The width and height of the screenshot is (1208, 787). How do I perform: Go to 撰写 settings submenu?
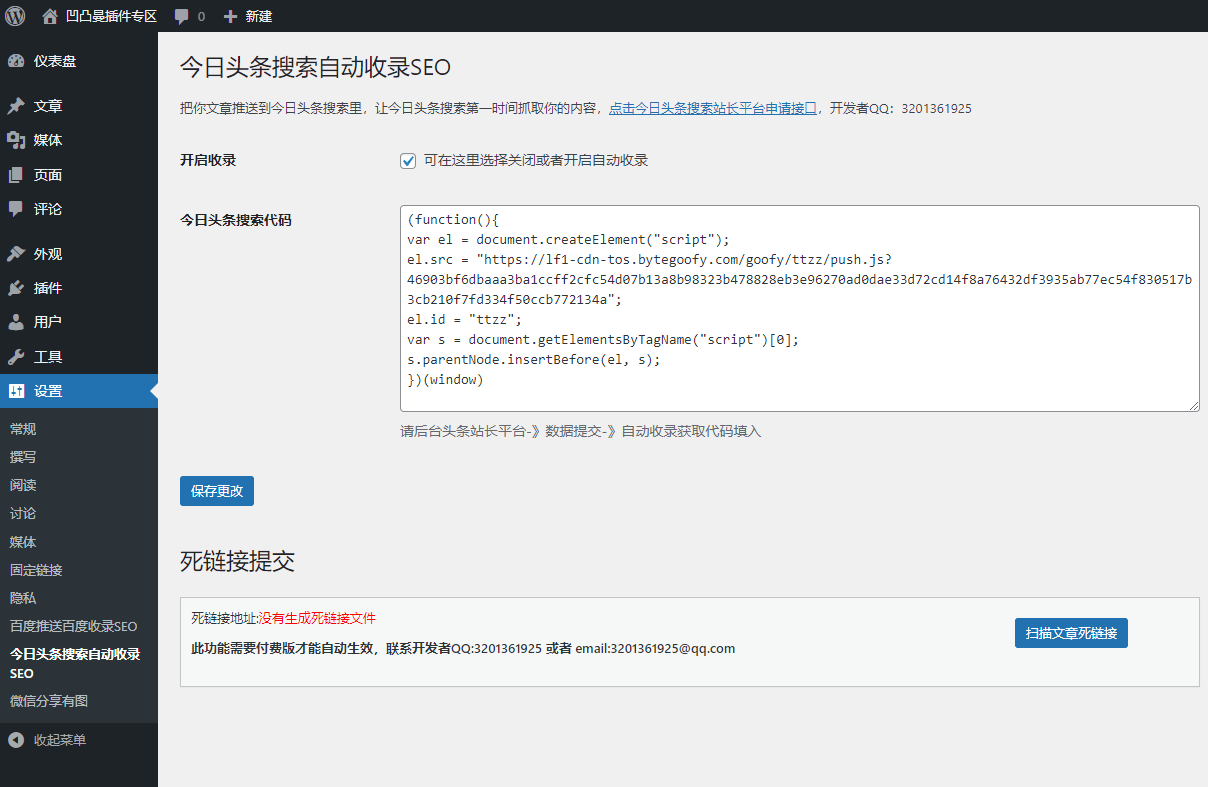(x=23, y=457)
